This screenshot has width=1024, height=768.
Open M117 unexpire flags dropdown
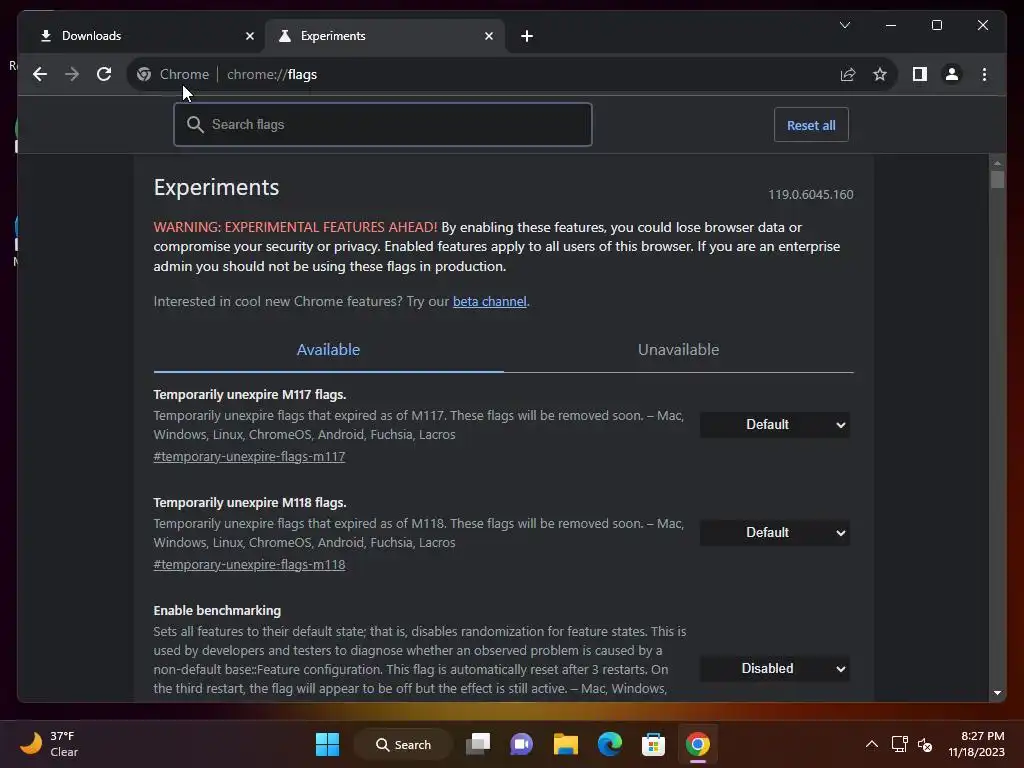[775, 425]
